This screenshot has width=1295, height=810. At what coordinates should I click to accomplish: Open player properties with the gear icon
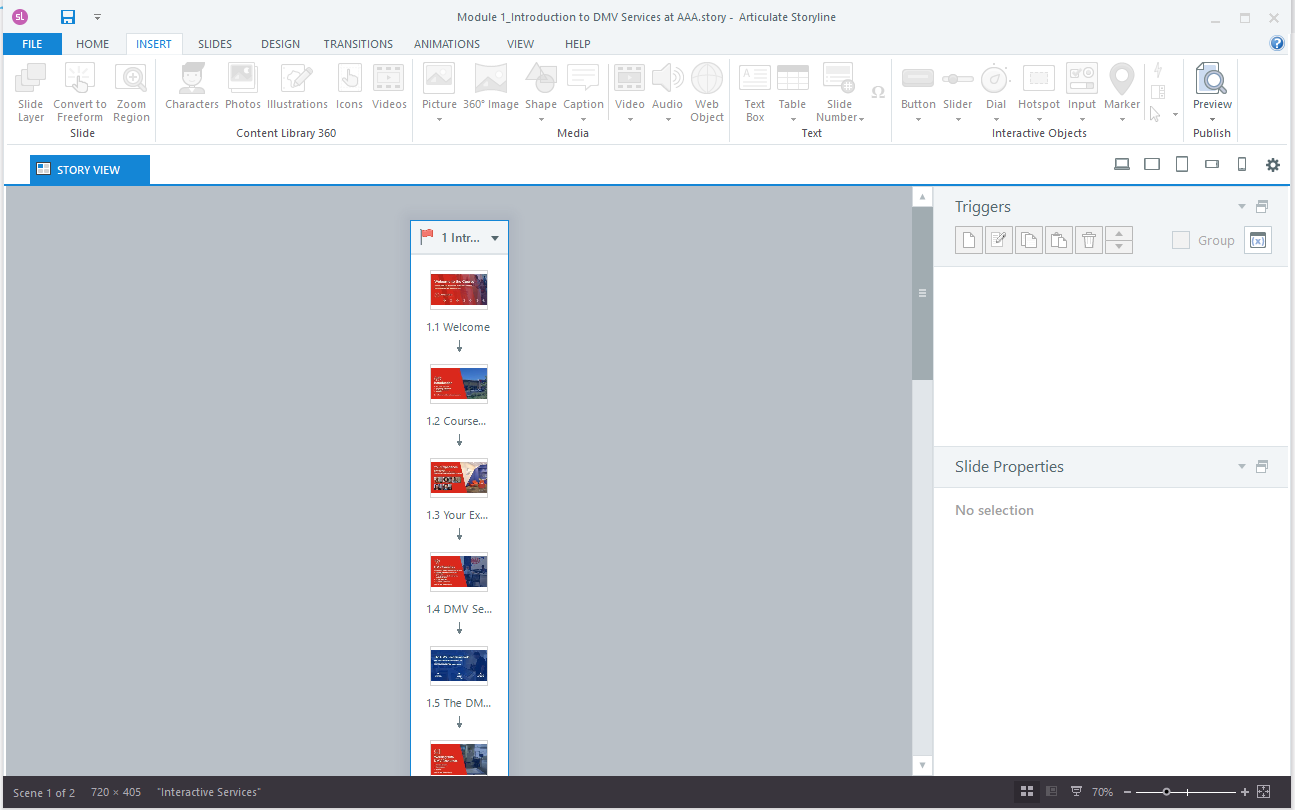pos(1272,165)
